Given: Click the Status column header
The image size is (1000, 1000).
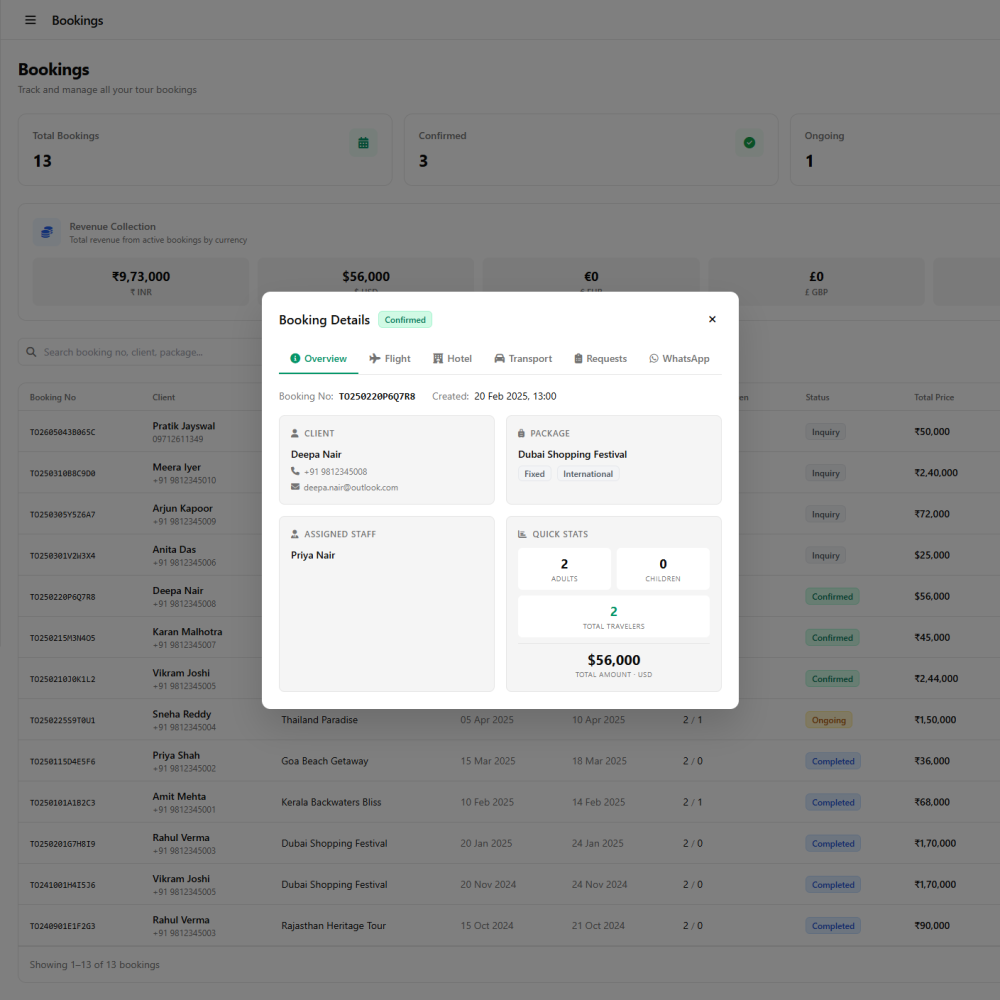Looking at the screenshot, I should pyautogui.click(x=817, y=397).
